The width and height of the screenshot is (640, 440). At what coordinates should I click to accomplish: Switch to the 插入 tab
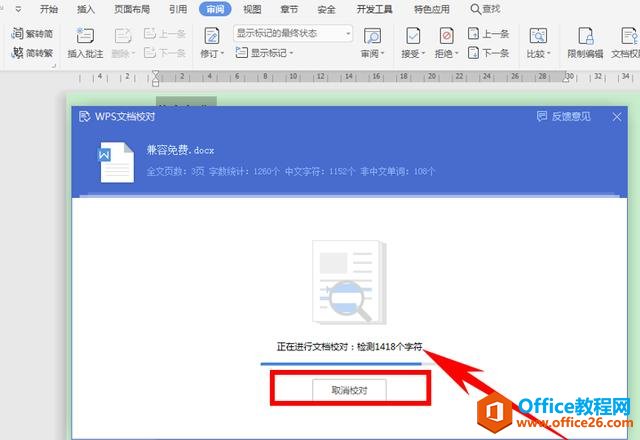(x=86, y=9)
